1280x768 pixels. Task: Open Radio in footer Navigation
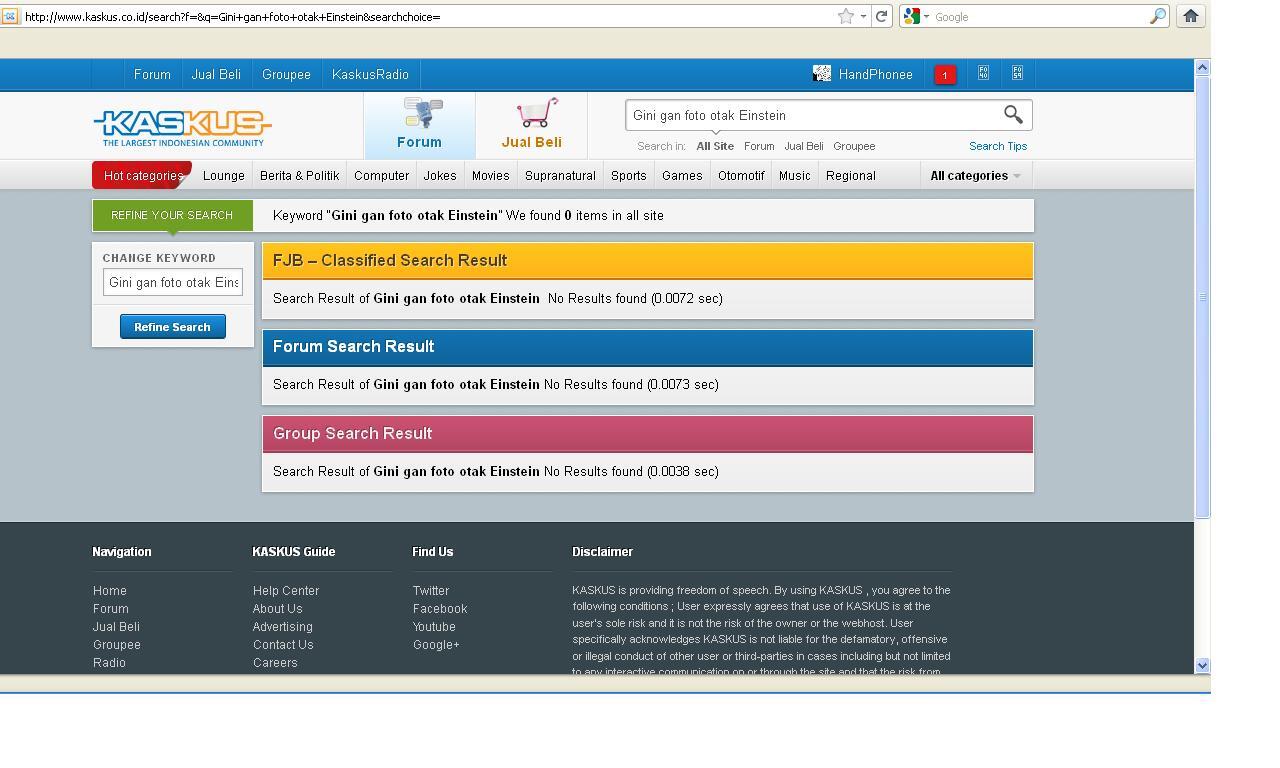[x=109, y=663]
